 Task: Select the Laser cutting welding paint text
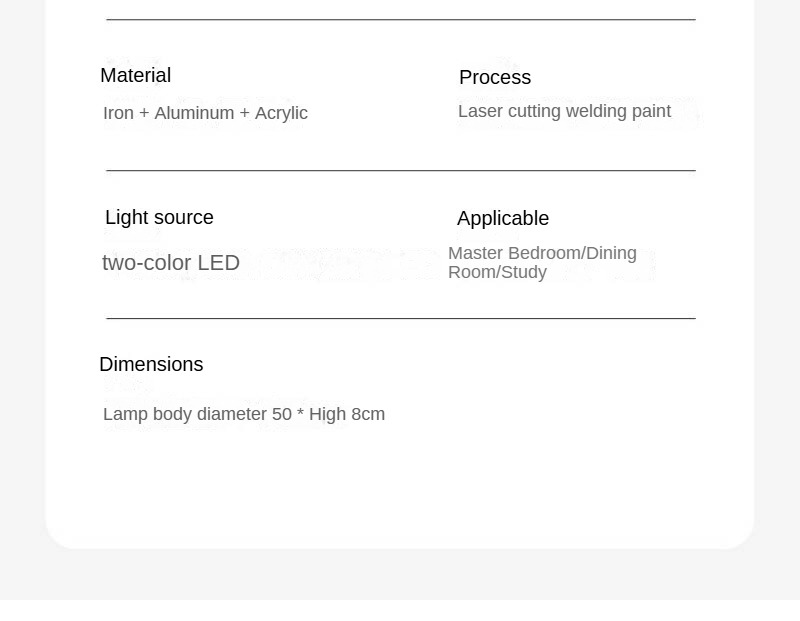(564, 111)
